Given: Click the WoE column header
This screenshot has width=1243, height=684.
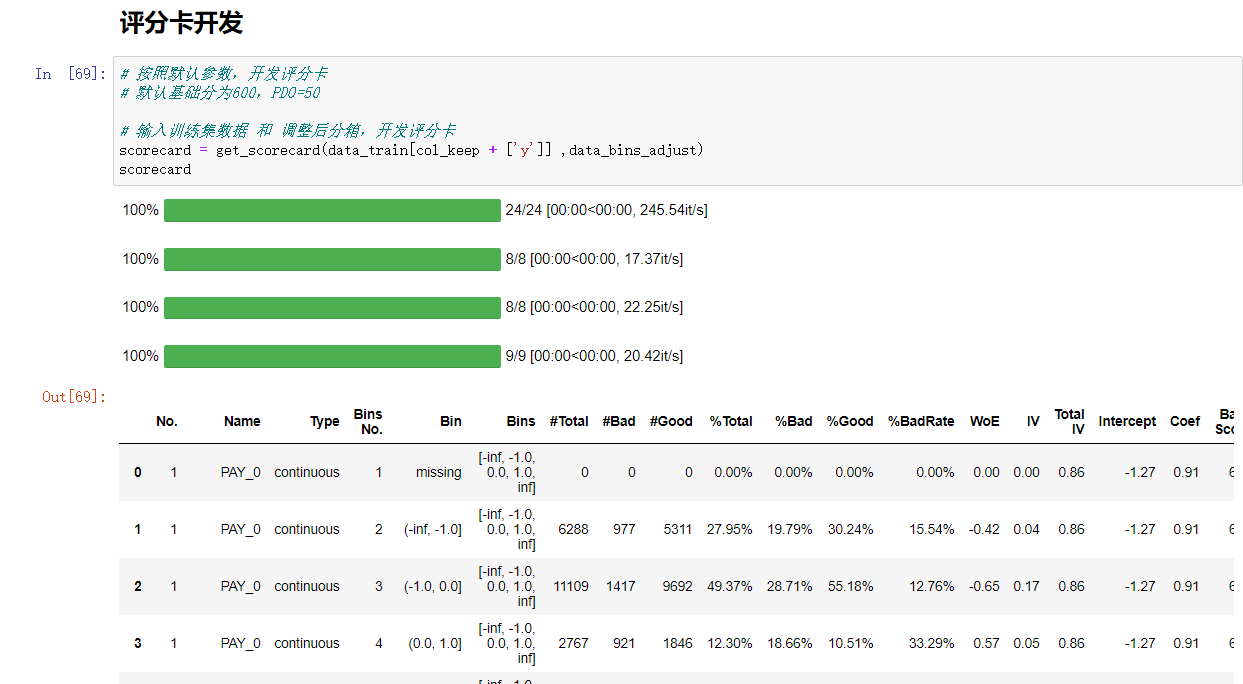Looking at the screenshot, I should pyautogui.click(x=984, y=421).
